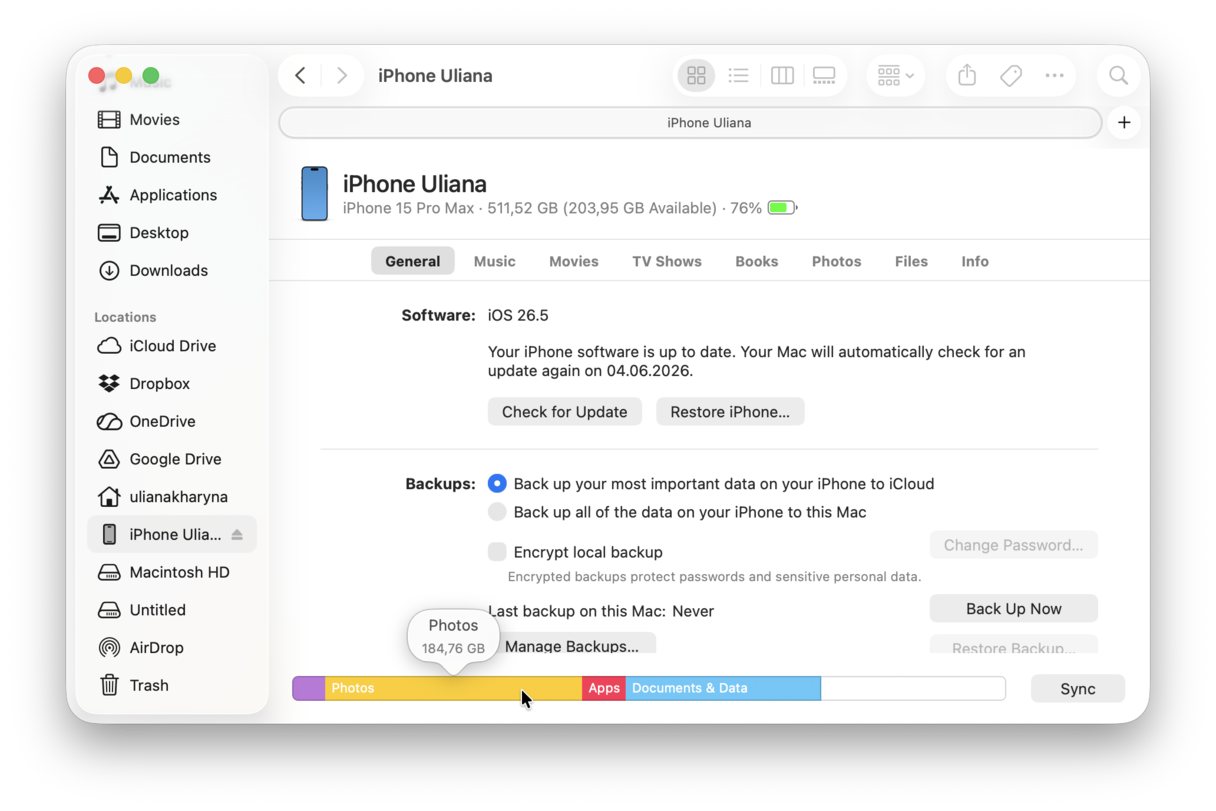1216x811 pixels.
Task: Click the battery level icon
Action: point(782,208)
